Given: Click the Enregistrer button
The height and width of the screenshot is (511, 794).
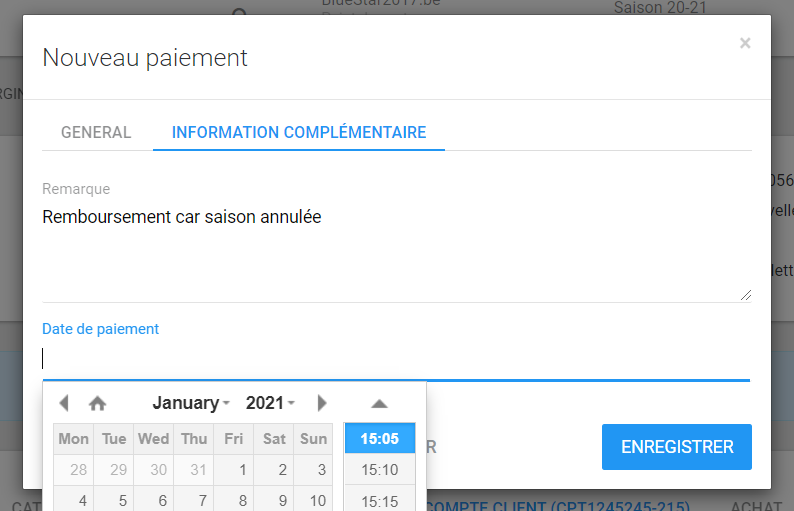Looking at the screenshot, I should [677, 447].
